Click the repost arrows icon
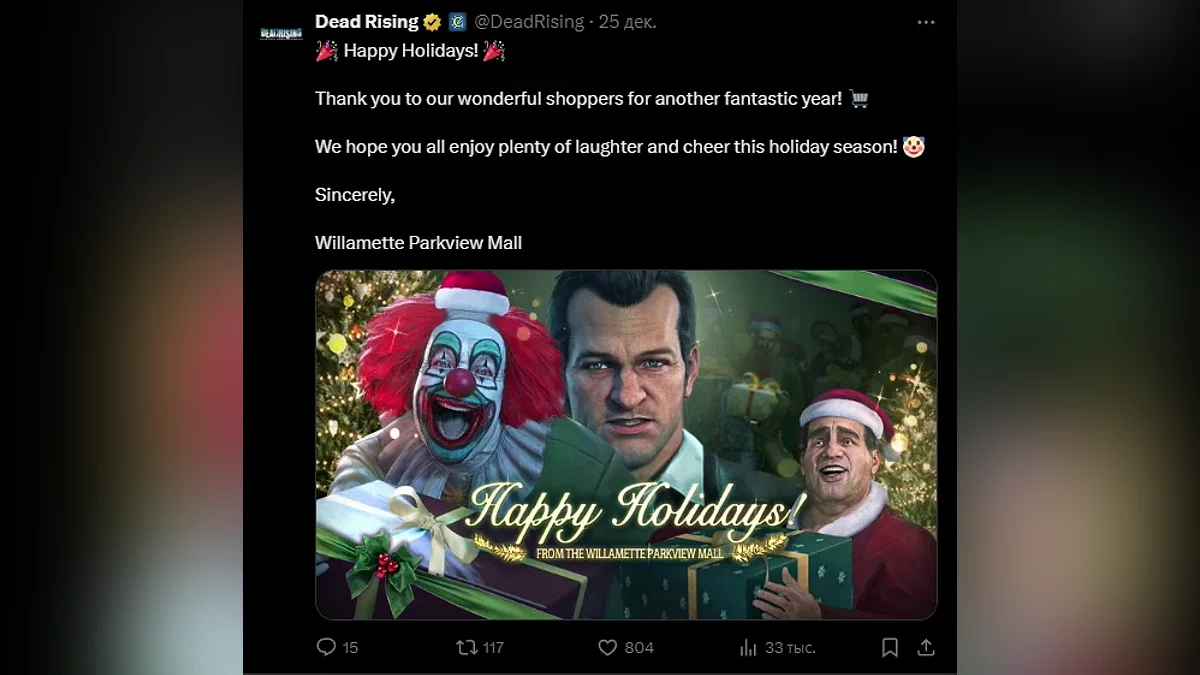This screenshot has width=1200, height=675. 466,647
